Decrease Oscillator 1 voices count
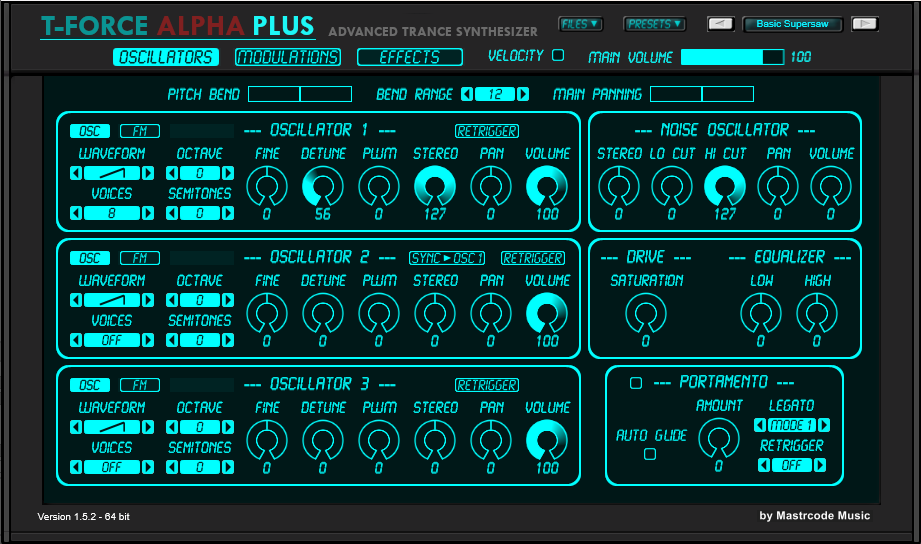 point(76,213)
